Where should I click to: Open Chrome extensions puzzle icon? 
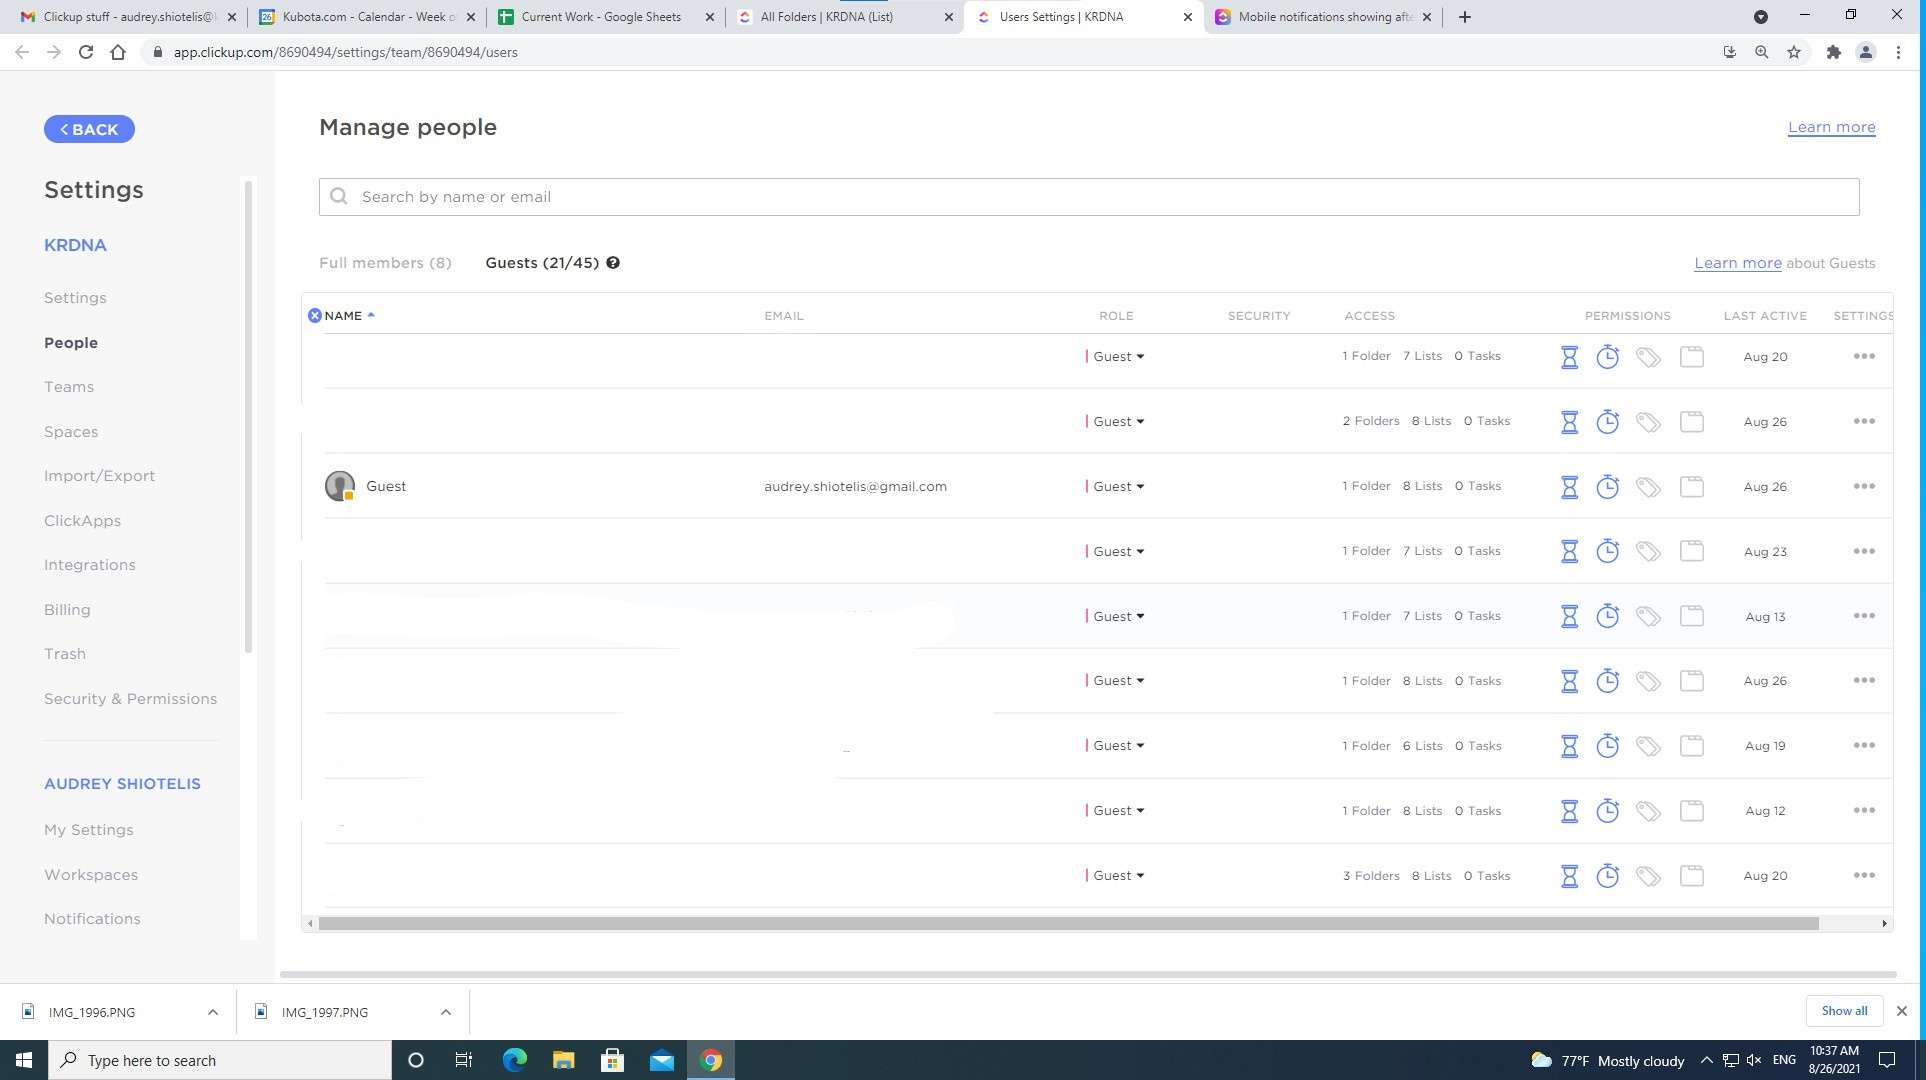click(1833, 52)
